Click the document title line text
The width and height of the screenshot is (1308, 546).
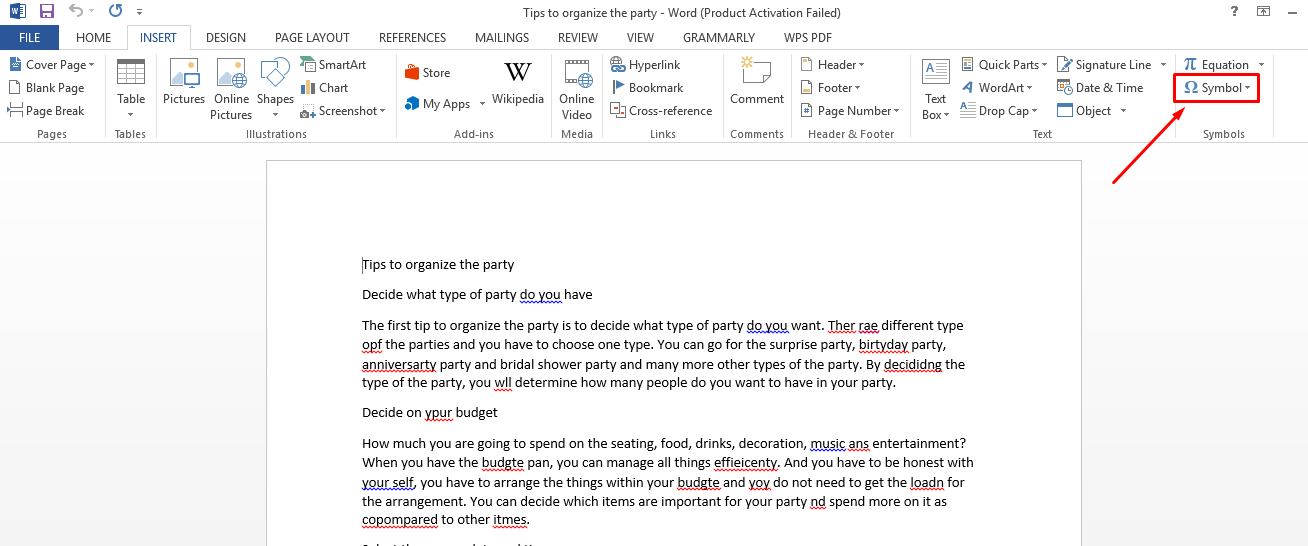click(438, 265)
